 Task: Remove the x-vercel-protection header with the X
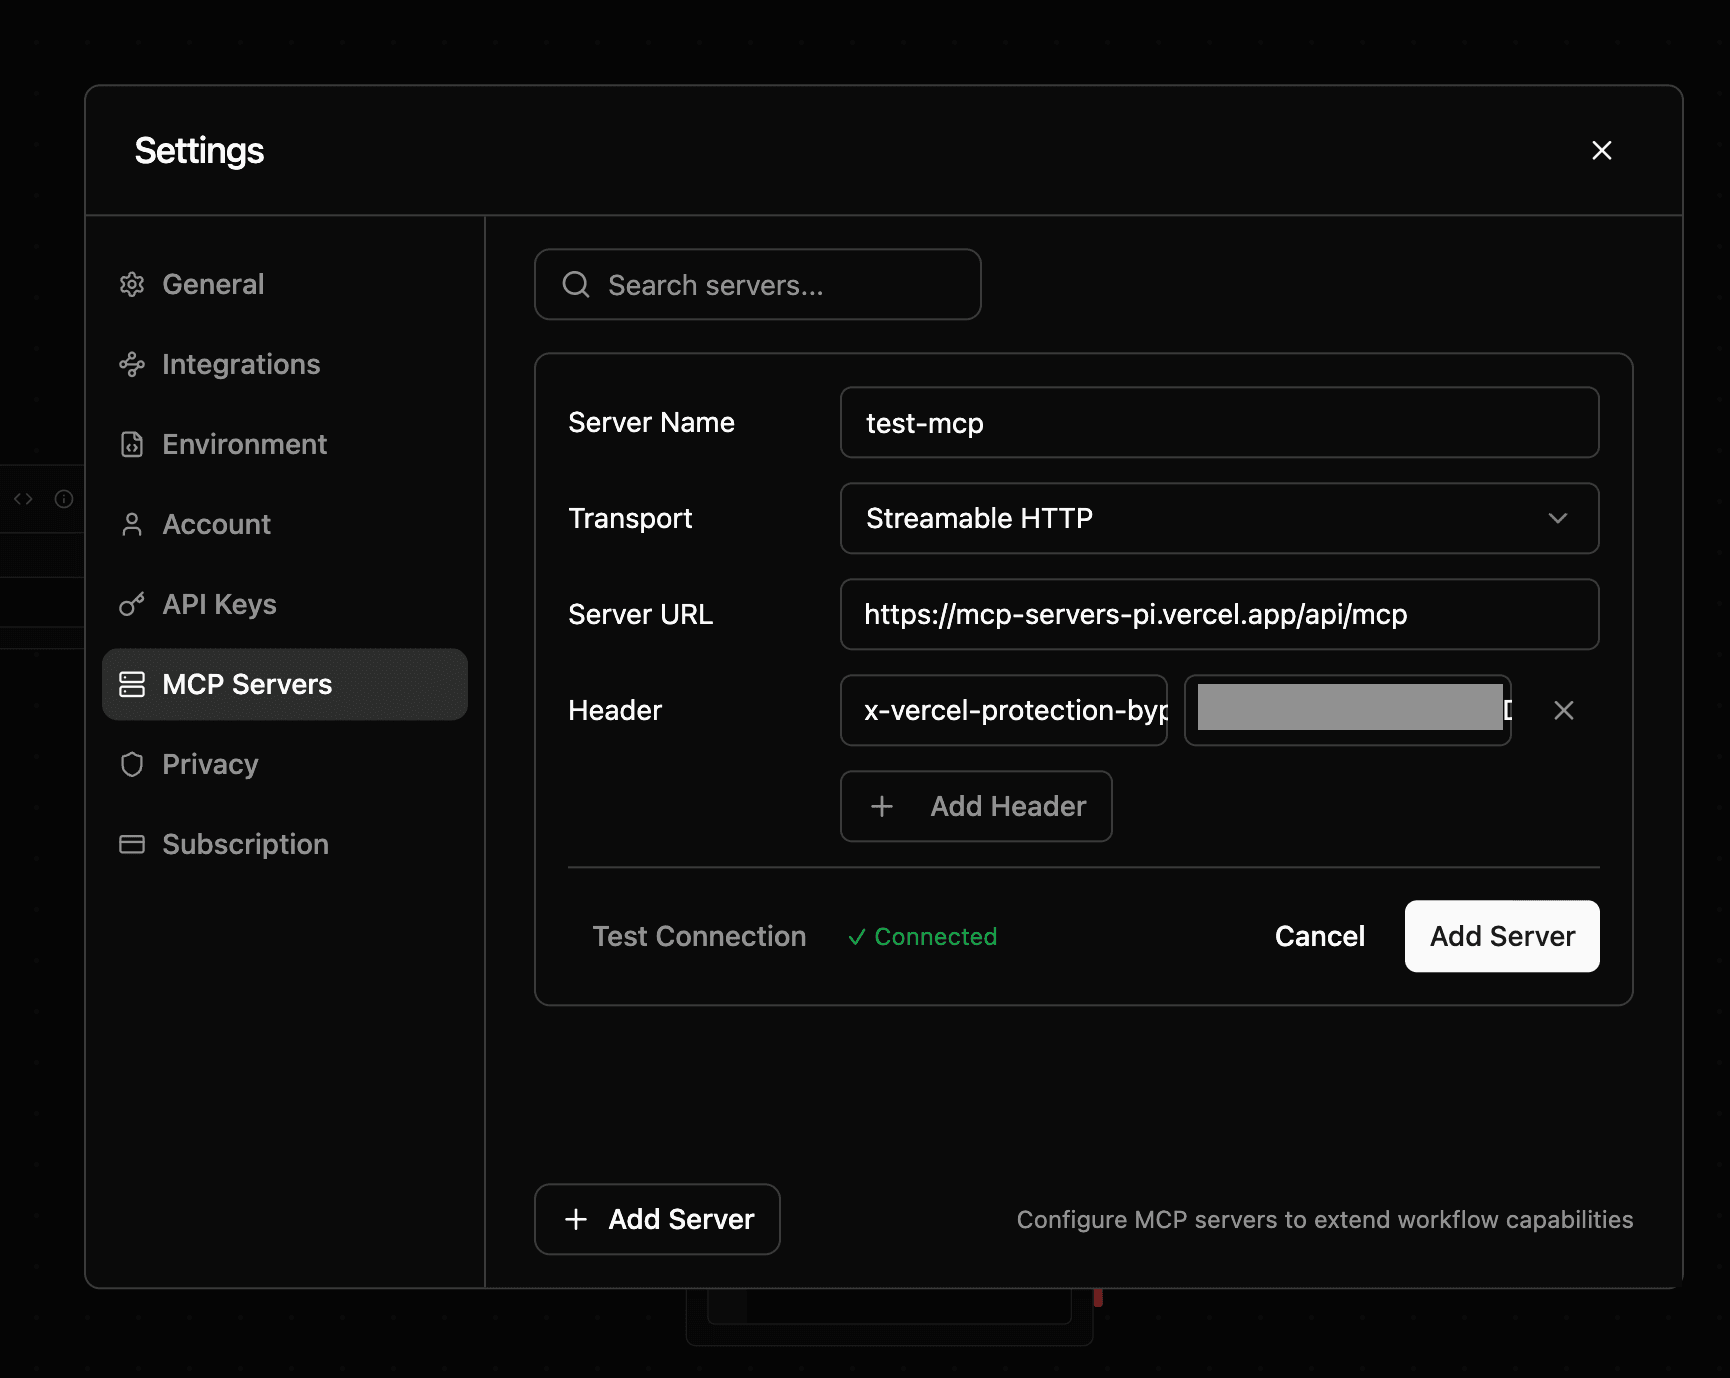(x=1564, y=710)
